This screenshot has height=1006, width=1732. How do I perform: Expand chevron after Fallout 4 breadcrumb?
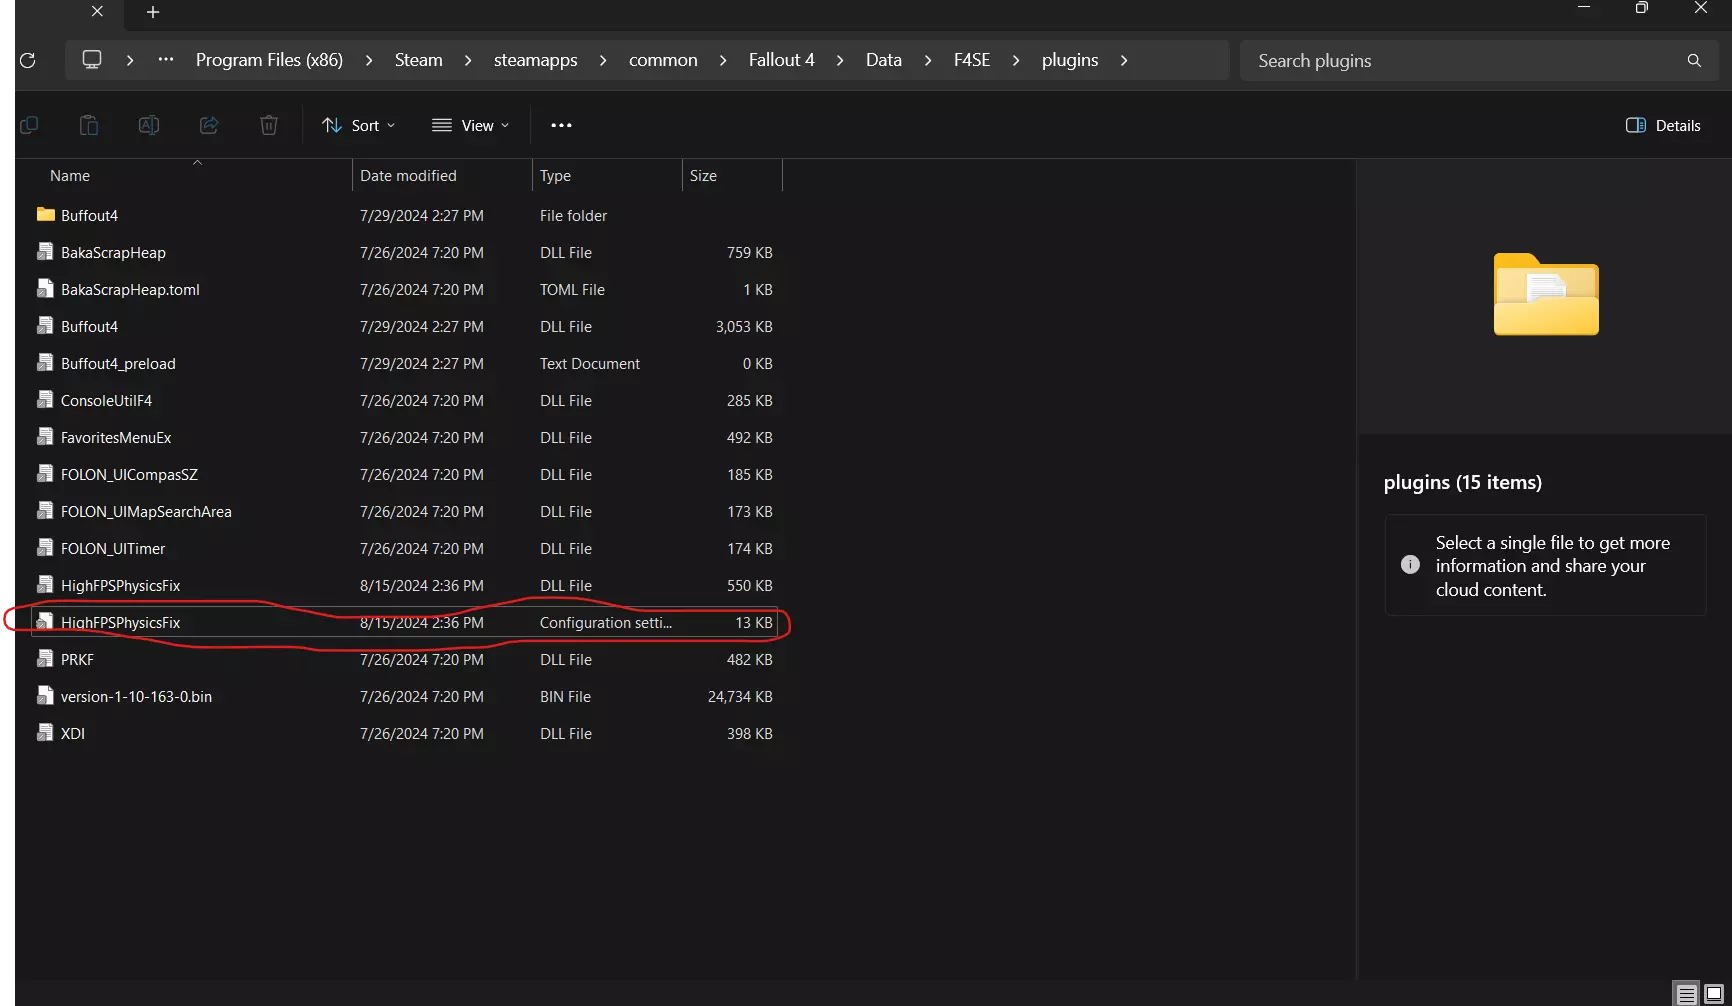[x=840, y=60]
